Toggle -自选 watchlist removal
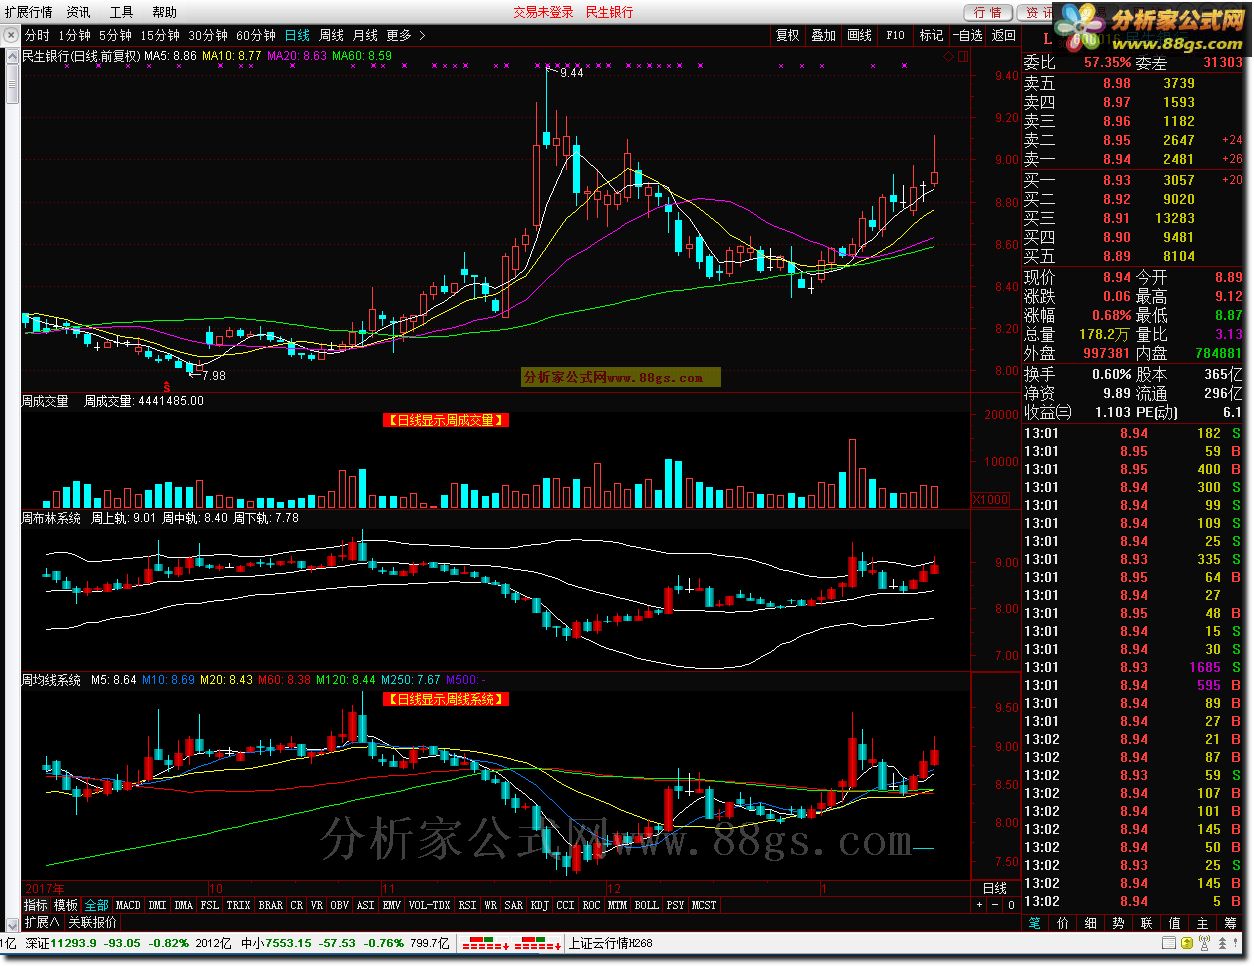Image resolution: width=1254 pixels, height=966 pixels. (x=967, y=35)
